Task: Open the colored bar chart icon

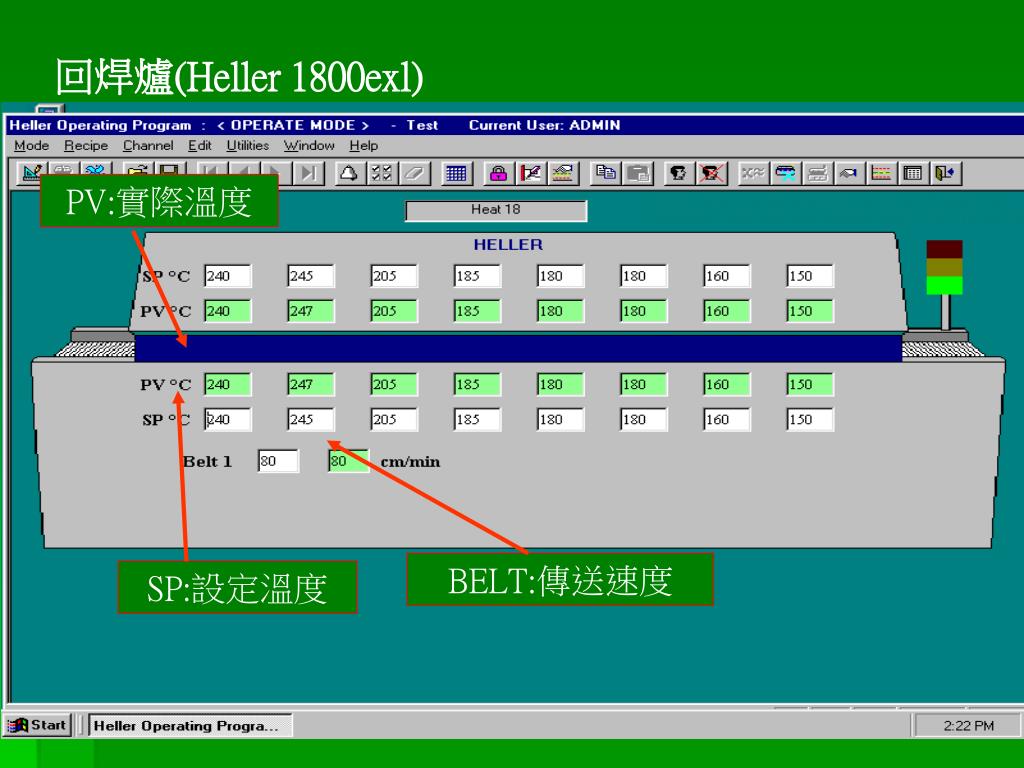Action: [881, 173]
